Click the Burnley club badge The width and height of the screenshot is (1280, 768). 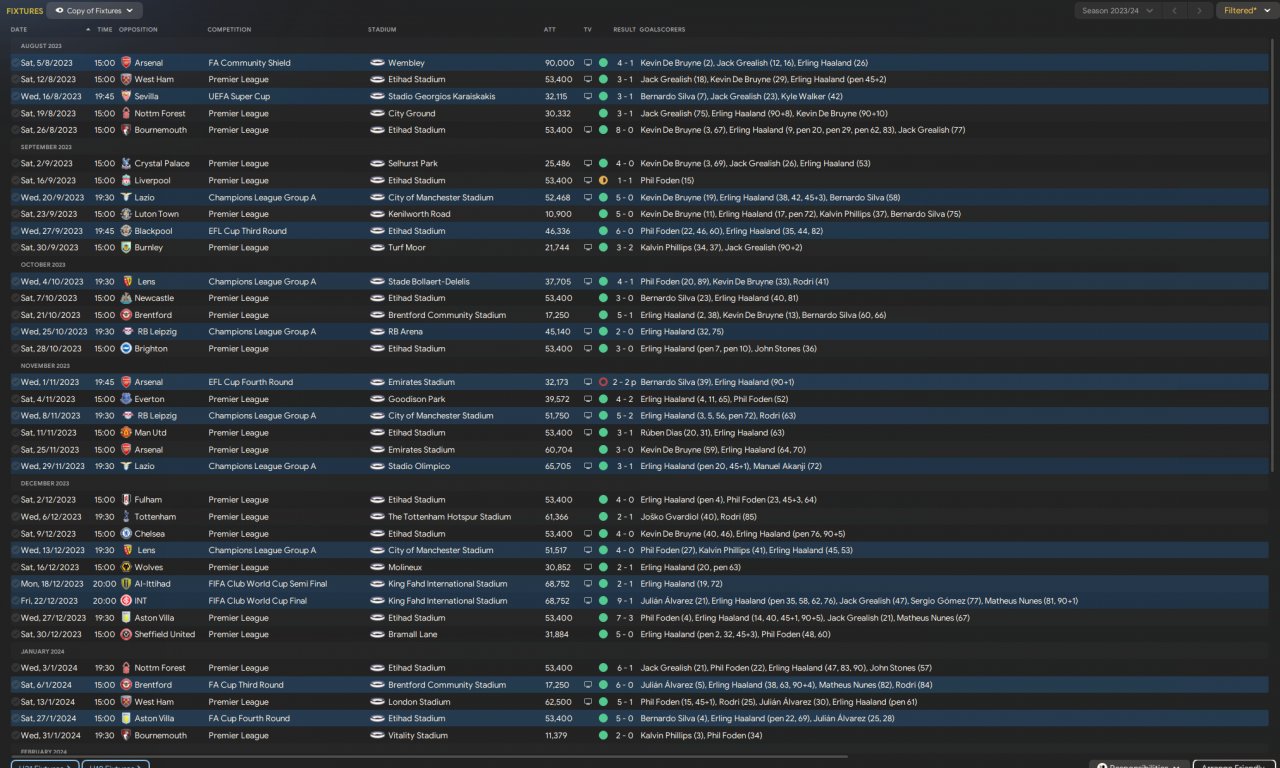(126, 248)
